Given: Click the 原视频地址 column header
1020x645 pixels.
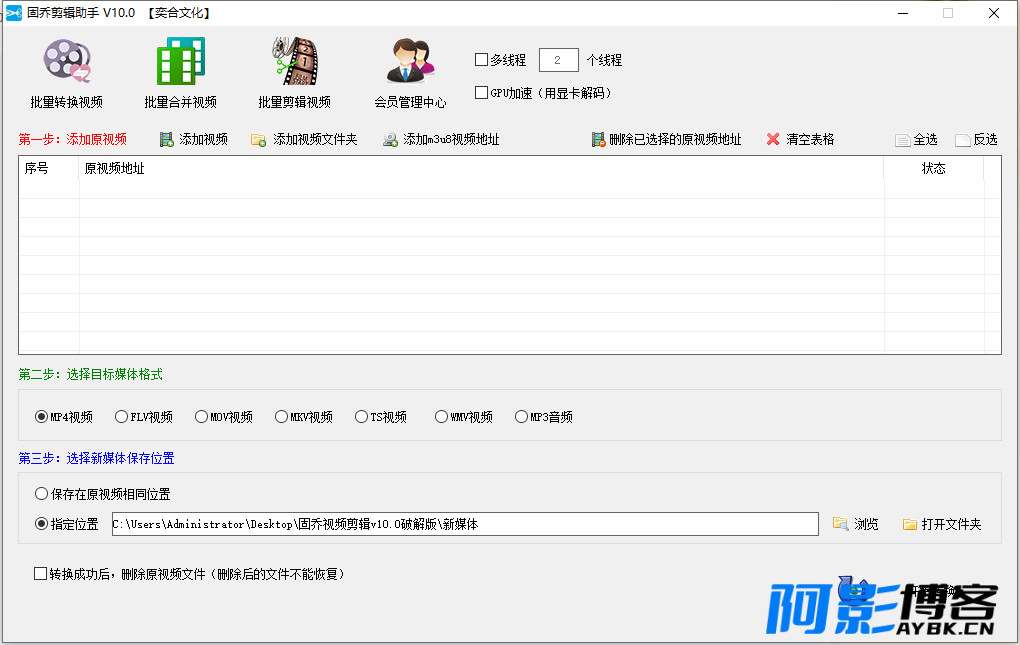Looking at the screenshot, I should click(x=481, y=168).
